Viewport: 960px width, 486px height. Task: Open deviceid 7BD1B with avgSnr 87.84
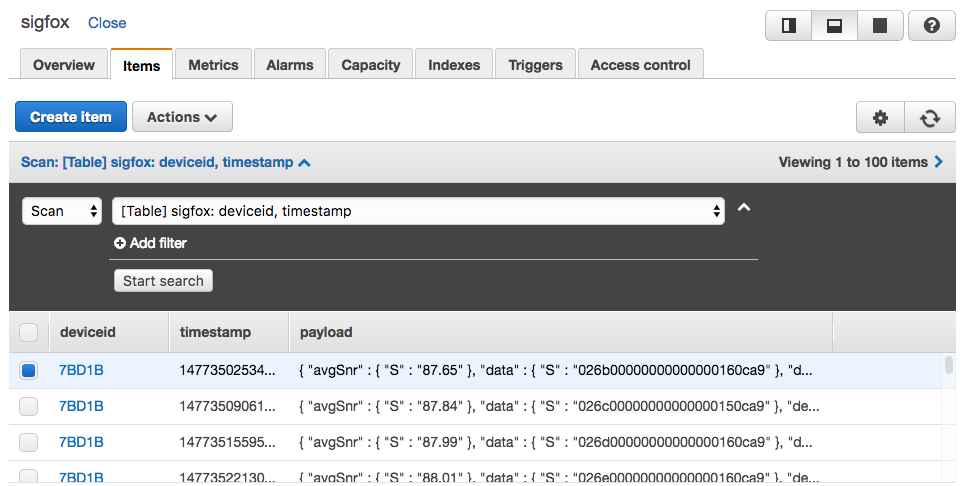pos(81,406)
